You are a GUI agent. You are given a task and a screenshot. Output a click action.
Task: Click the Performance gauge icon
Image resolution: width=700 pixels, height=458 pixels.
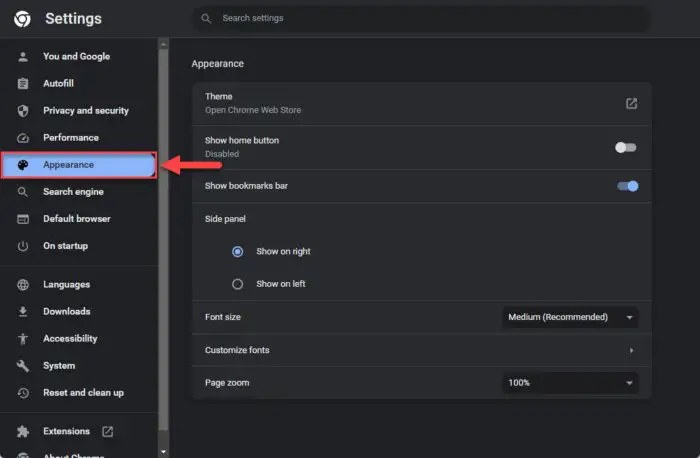23,138
